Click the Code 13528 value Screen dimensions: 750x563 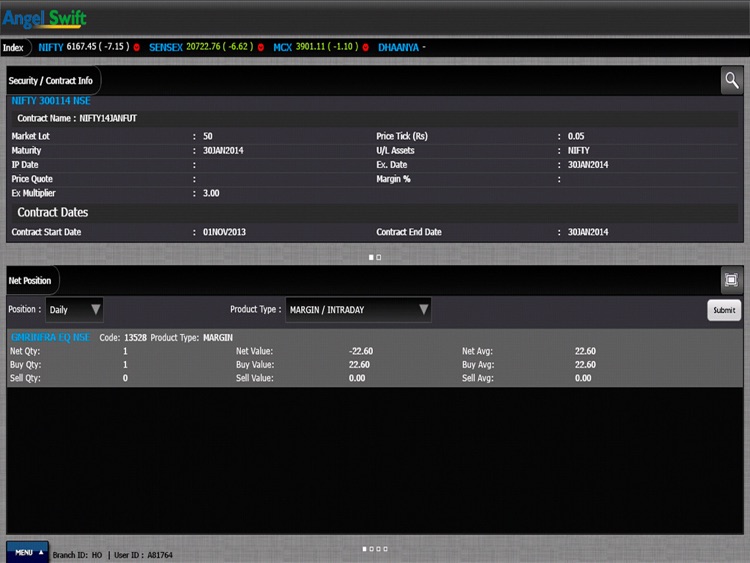(135, 338)
